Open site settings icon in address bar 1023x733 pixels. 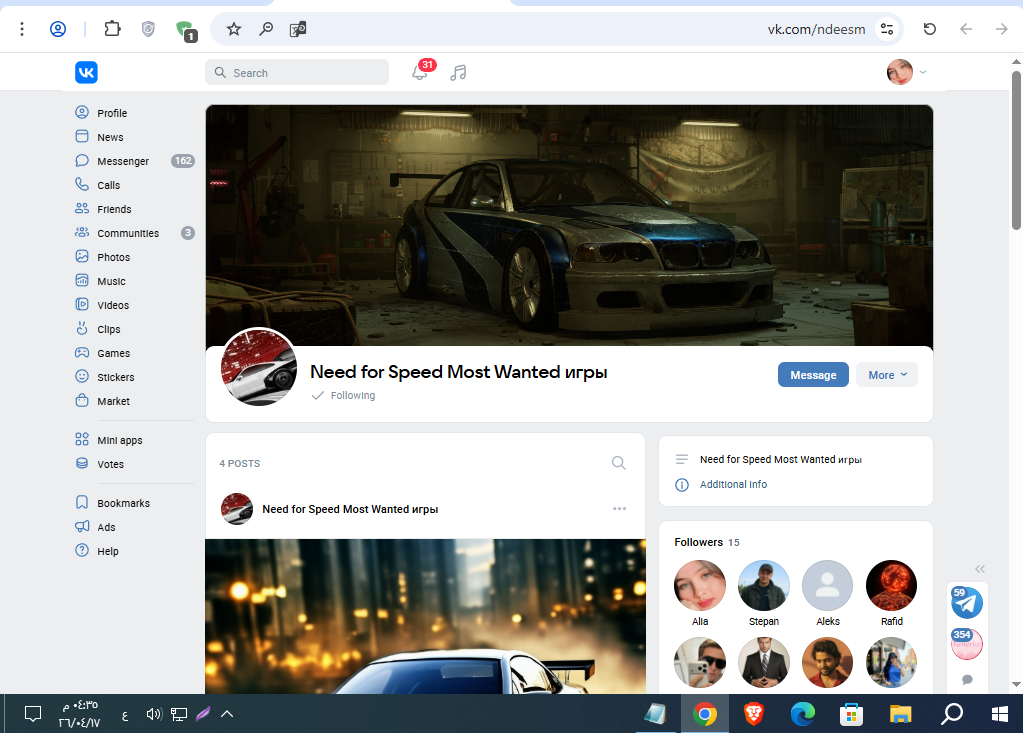pos(887,29)
